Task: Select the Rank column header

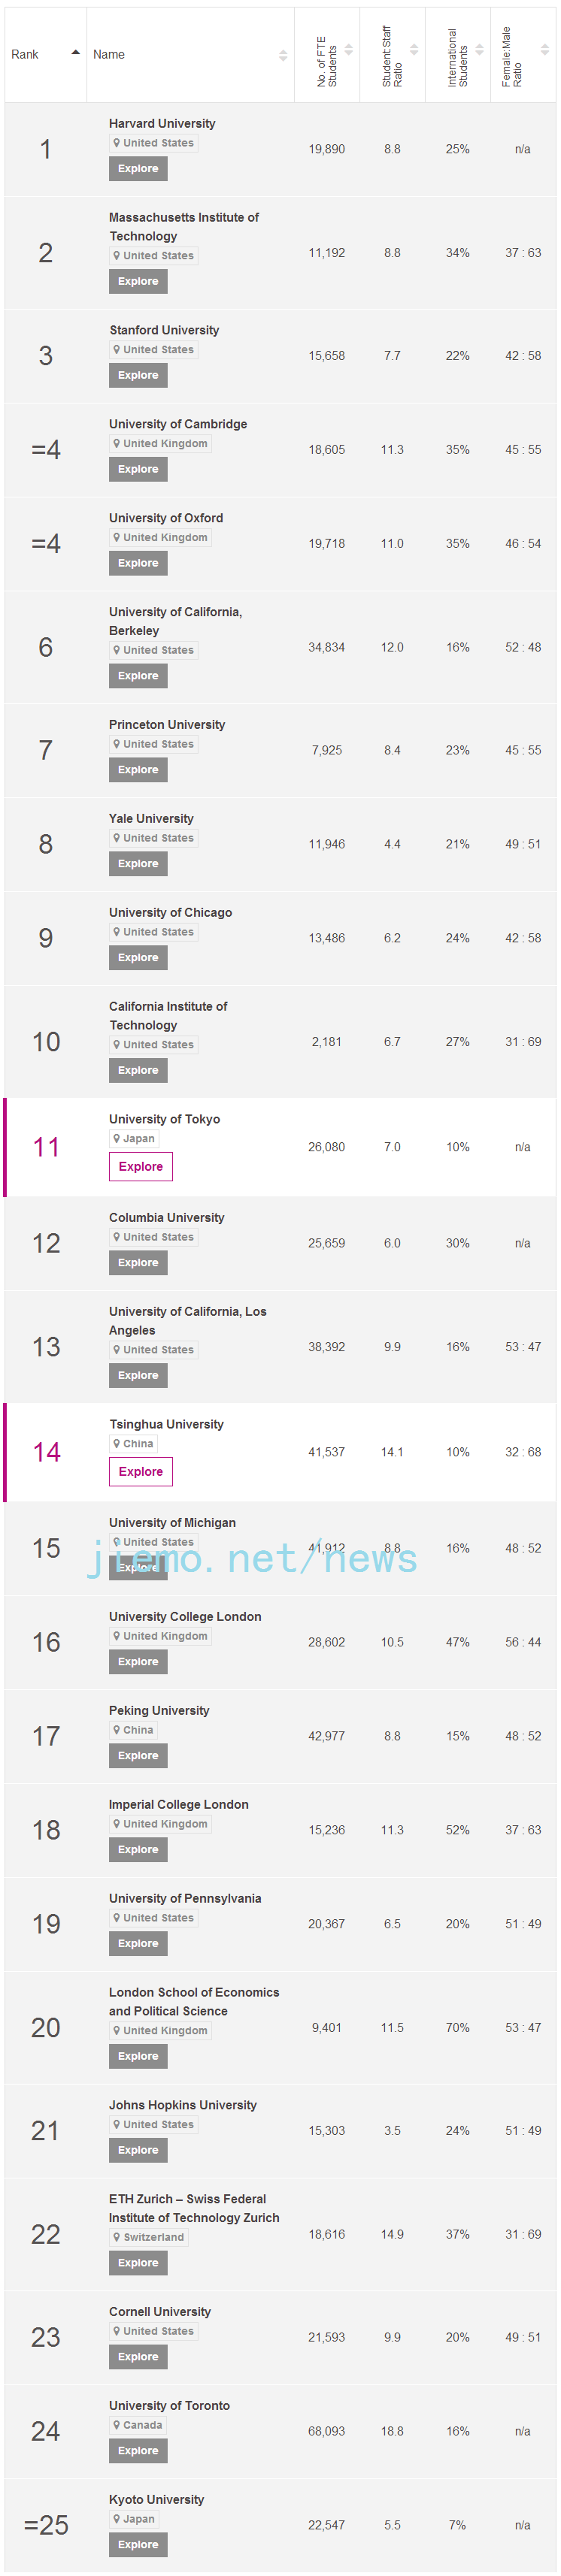Action: point(25,55)
